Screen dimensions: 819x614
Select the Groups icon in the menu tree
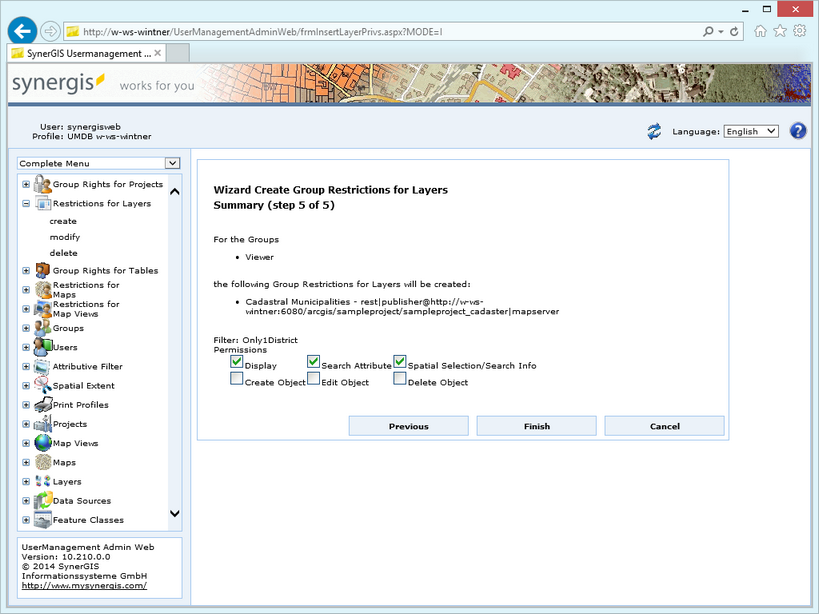pos(40,327)
